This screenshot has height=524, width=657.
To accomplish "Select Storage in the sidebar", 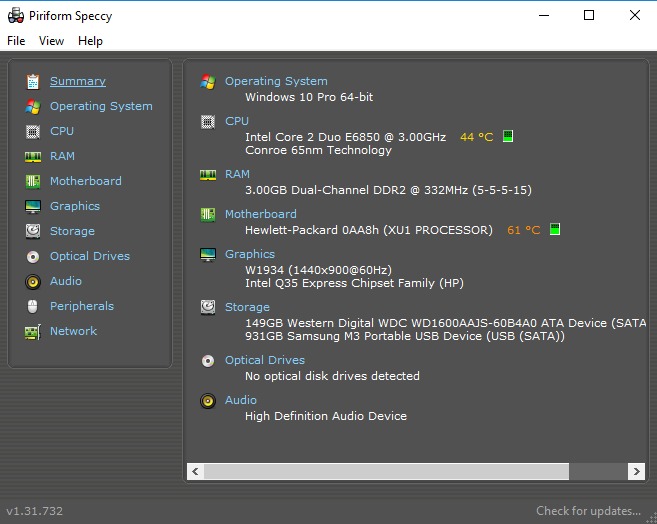I will click(x=72, y=231).
